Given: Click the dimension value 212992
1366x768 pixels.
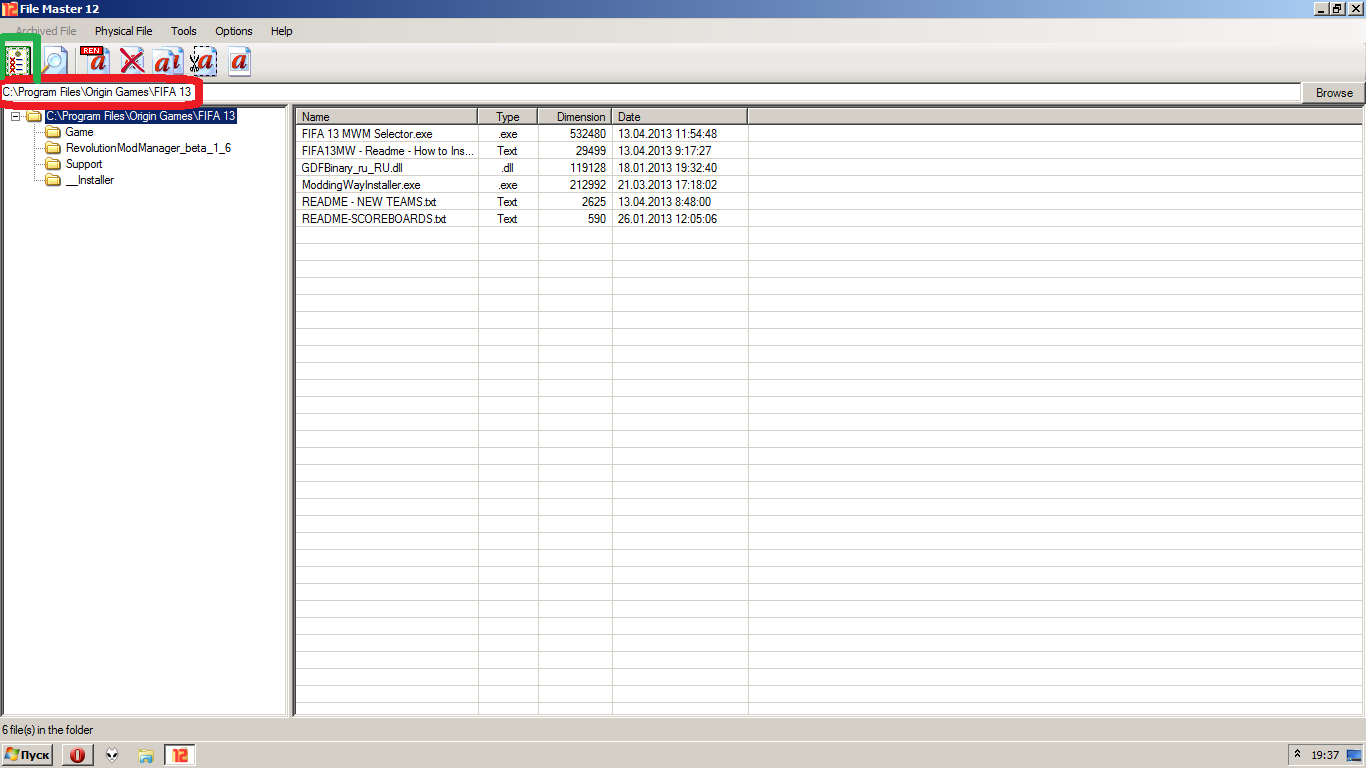Looking at the screenshot, I should tap(588, 185).
